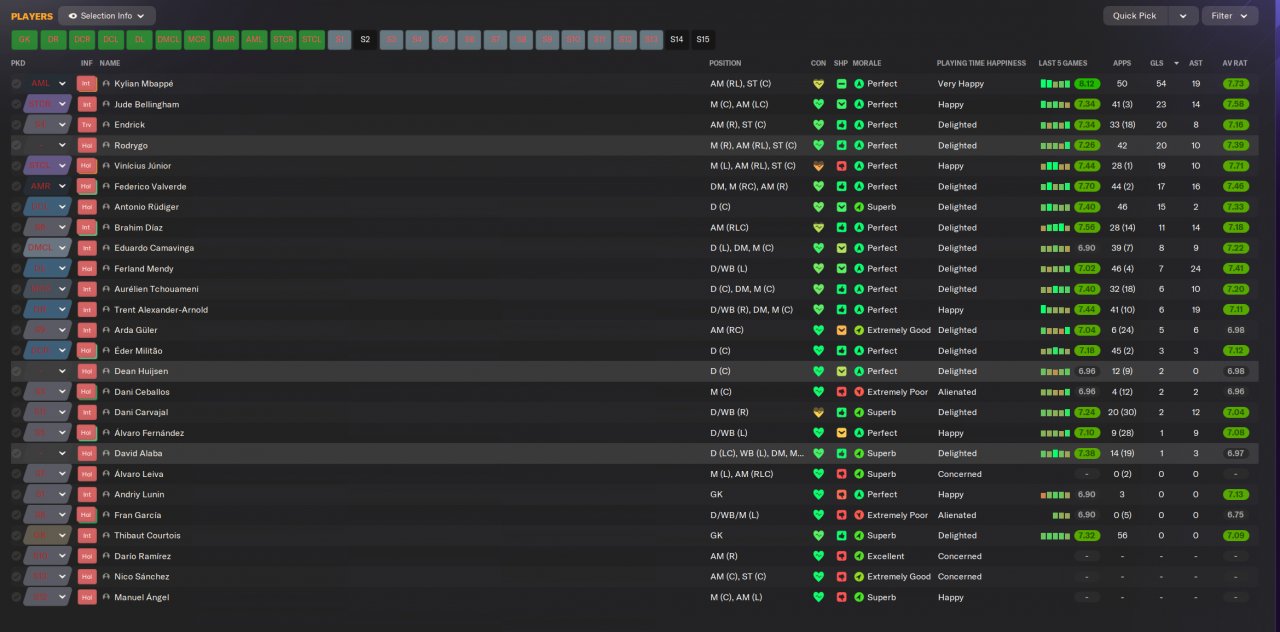Screen dimensions: 1280x632
Task: Click the Int info badge for Kylian Mbappé
Action: click(87, 84)
